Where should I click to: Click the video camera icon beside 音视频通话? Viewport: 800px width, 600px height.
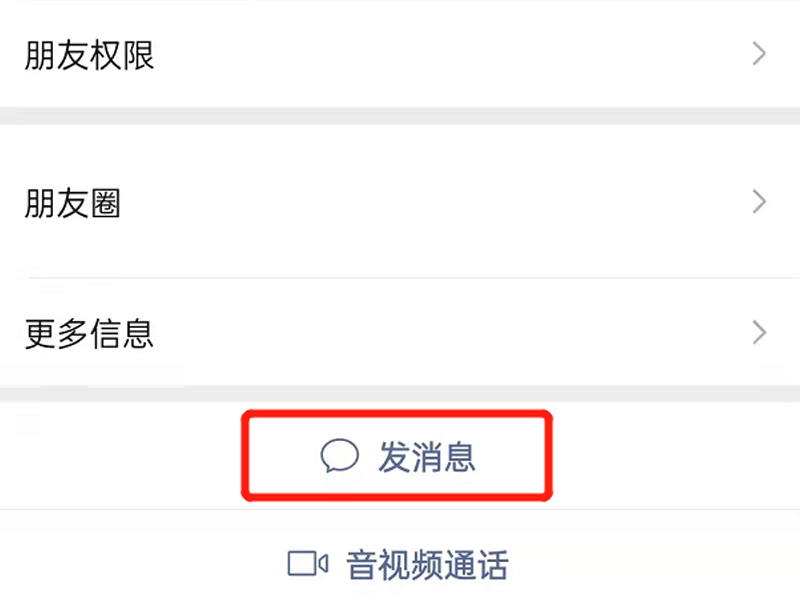(307, 564)
